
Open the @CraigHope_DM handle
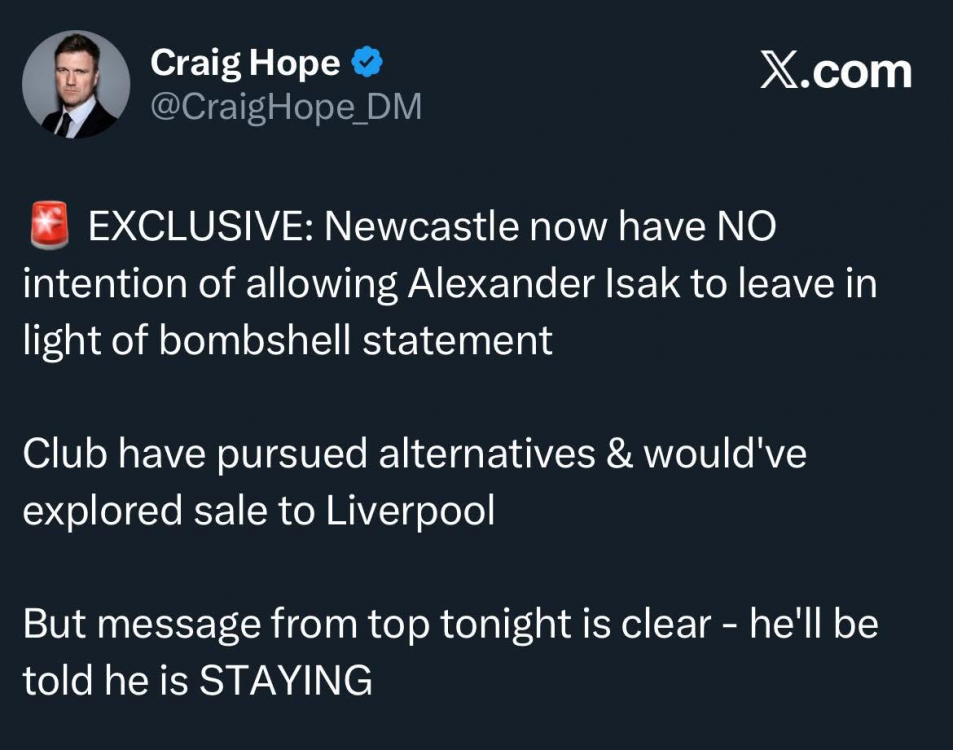[x=285, y=108]
